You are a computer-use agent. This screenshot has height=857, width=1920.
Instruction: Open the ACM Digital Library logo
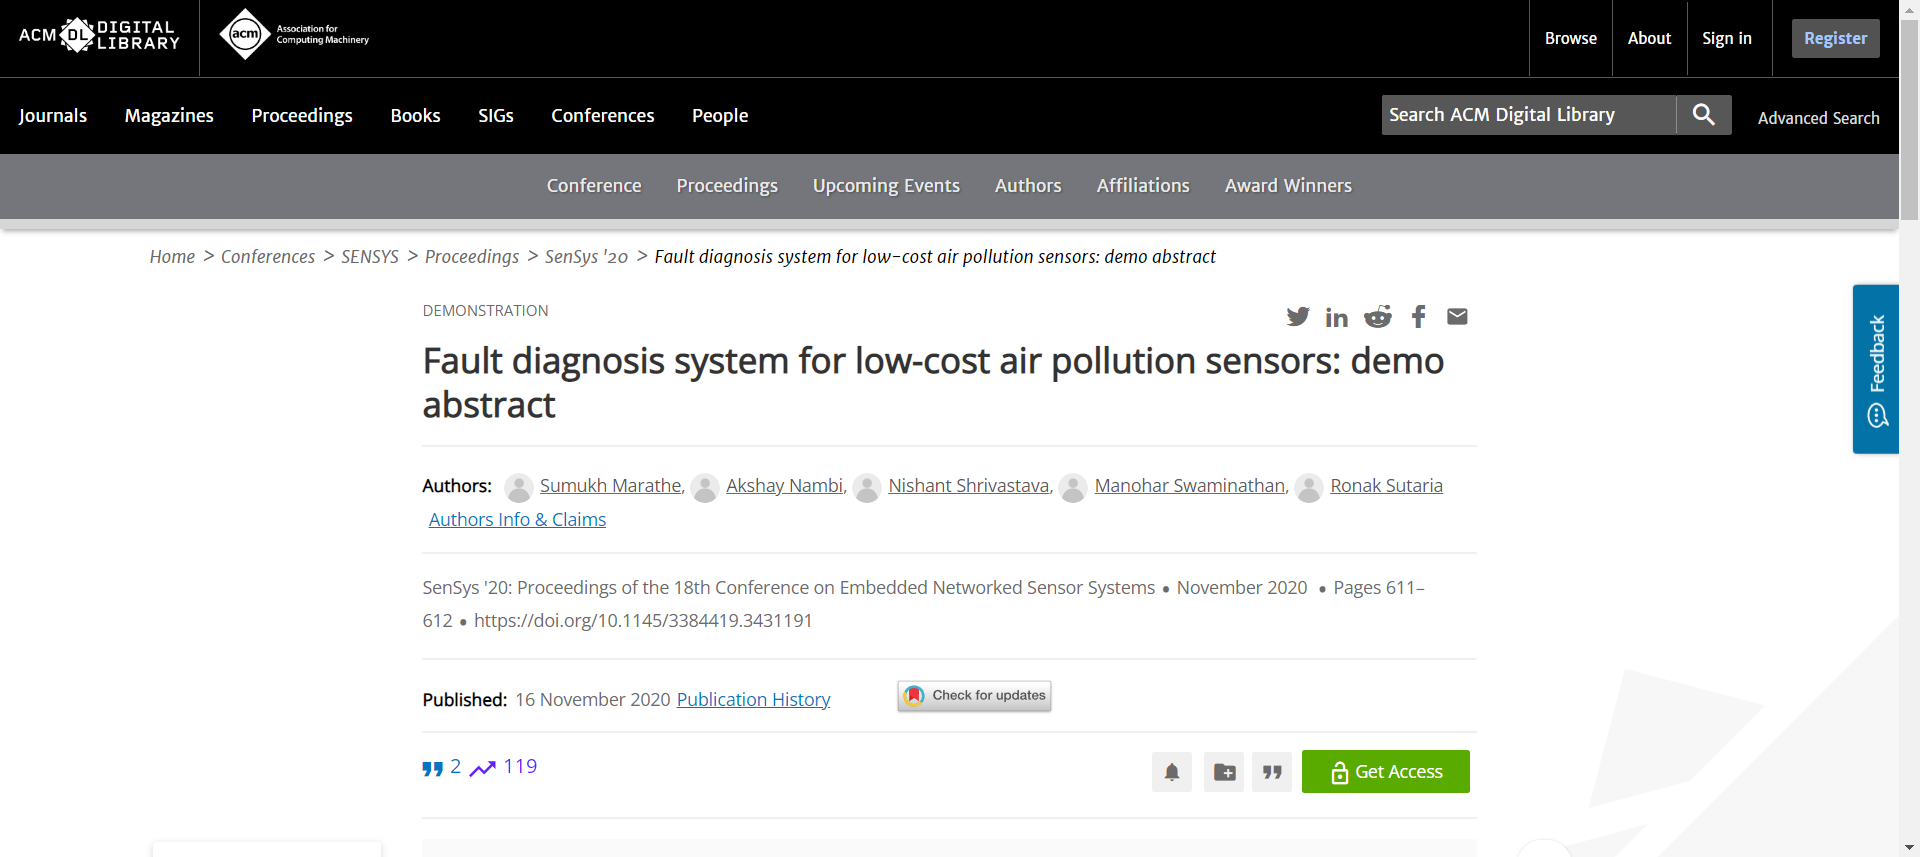click(x=99, y=36)
